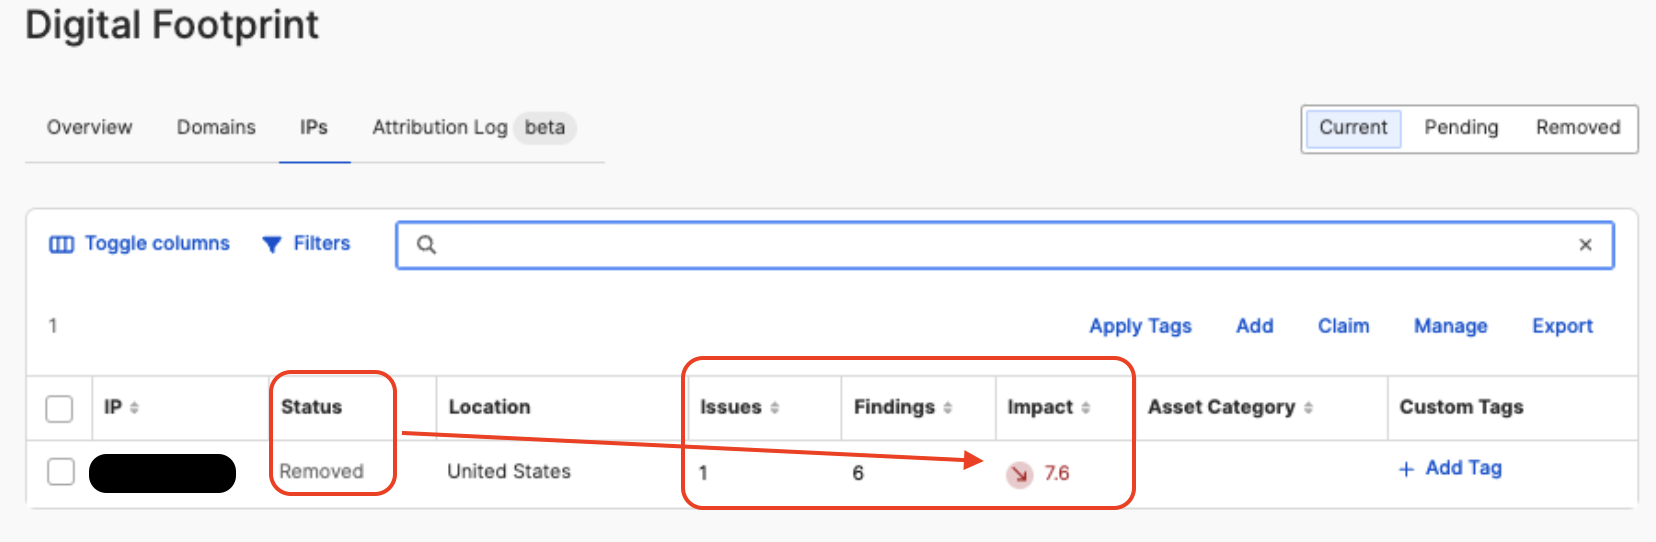Switch view to Removed

point(1578,128)
